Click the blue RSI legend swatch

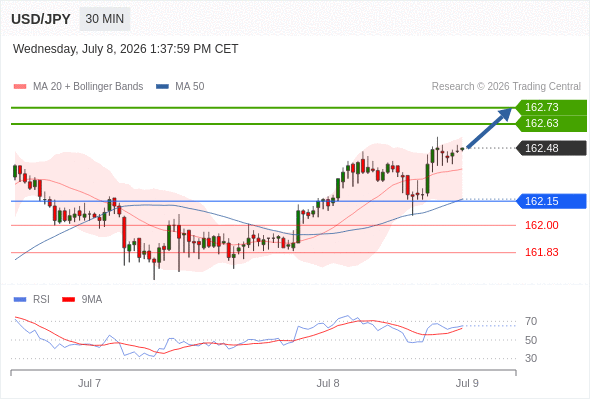click(20, 300)
